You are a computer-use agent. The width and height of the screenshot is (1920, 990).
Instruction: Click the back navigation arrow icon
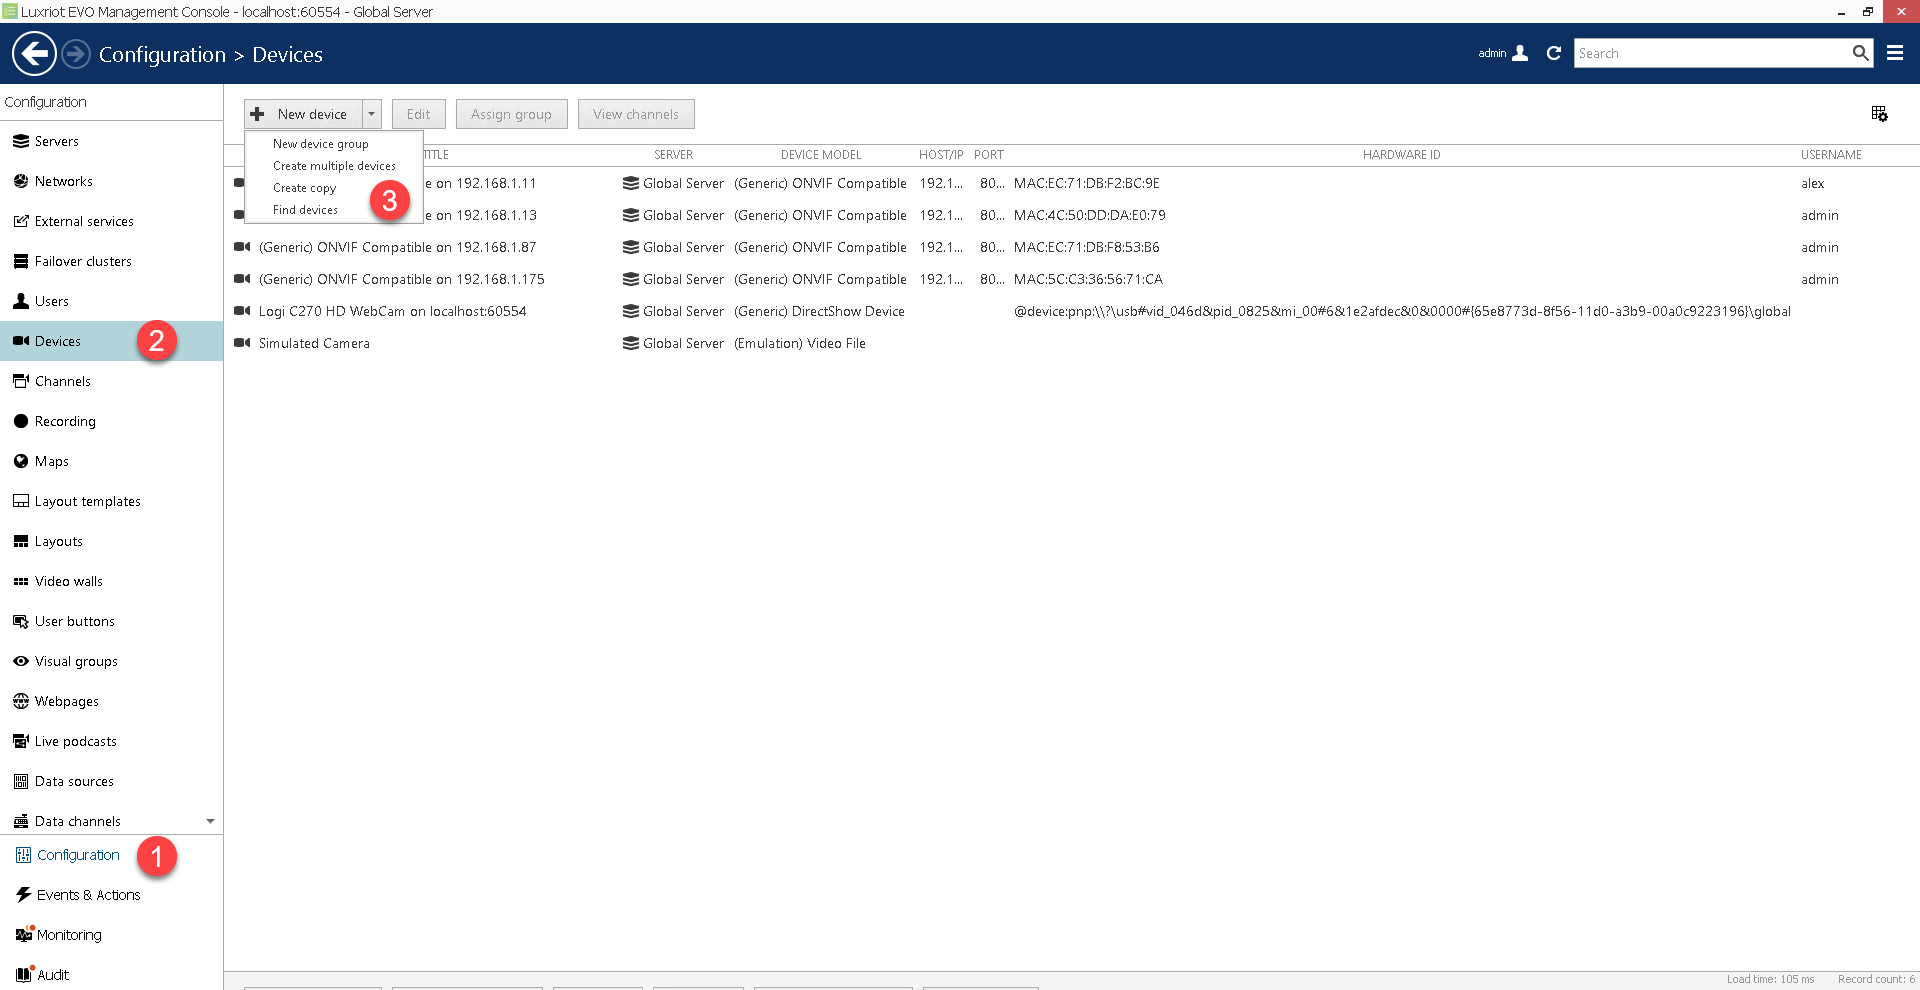coord(34,54)
